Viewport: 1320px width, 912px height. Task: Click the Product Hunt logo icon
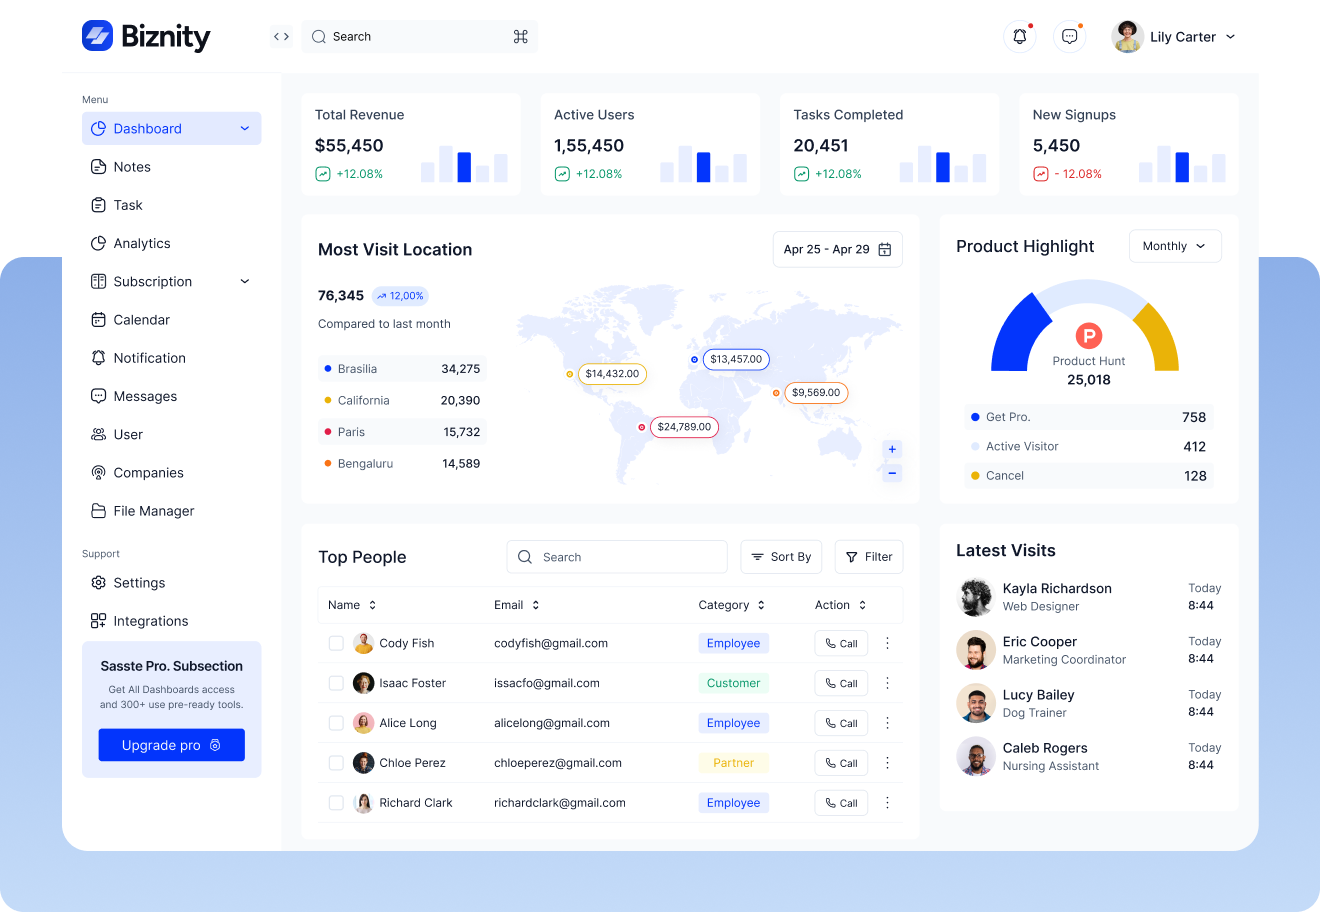pyautogui.click(x=1088, y=337)
